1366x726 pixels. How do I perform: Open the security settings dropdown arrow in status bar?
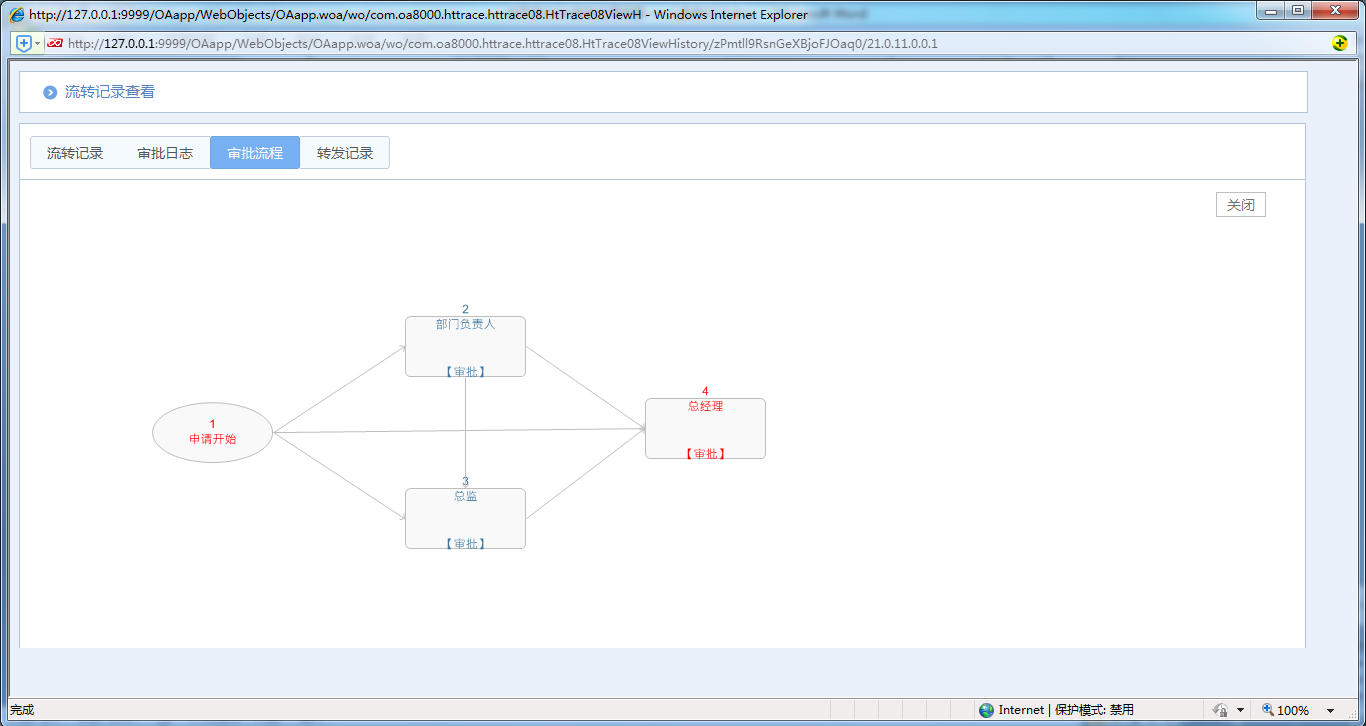coord(1239,711)
